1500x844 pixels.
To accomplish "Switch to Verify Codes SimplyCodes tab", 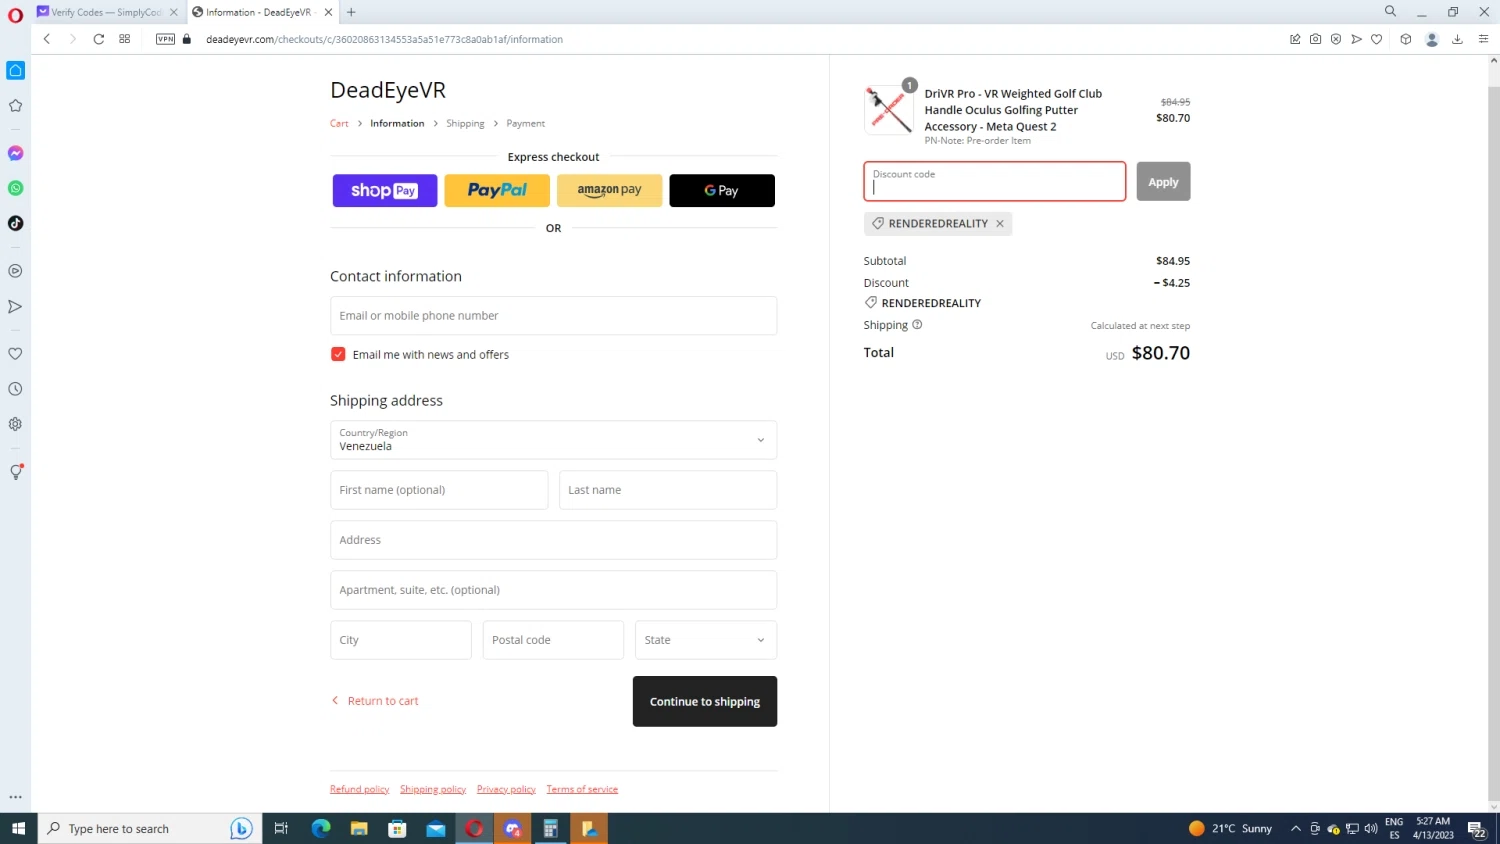I will (106, 12).
